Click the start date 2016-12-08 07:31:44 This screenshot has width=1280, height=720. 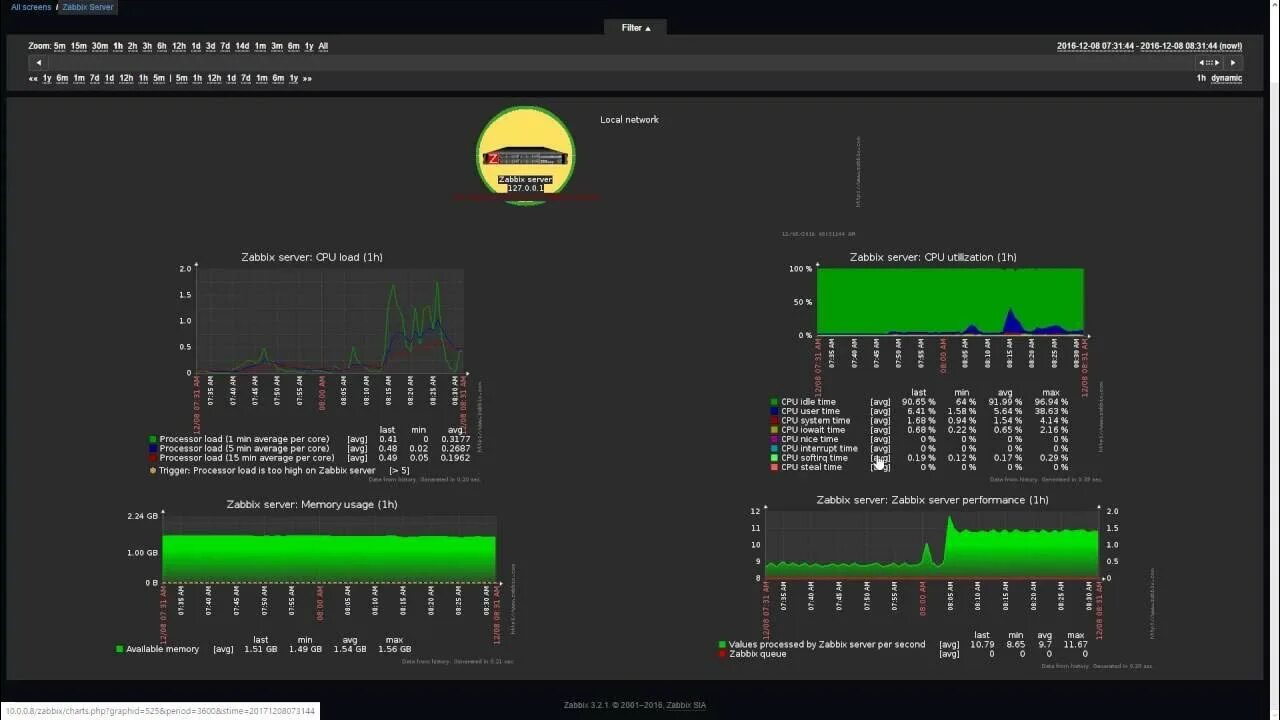1096,46
